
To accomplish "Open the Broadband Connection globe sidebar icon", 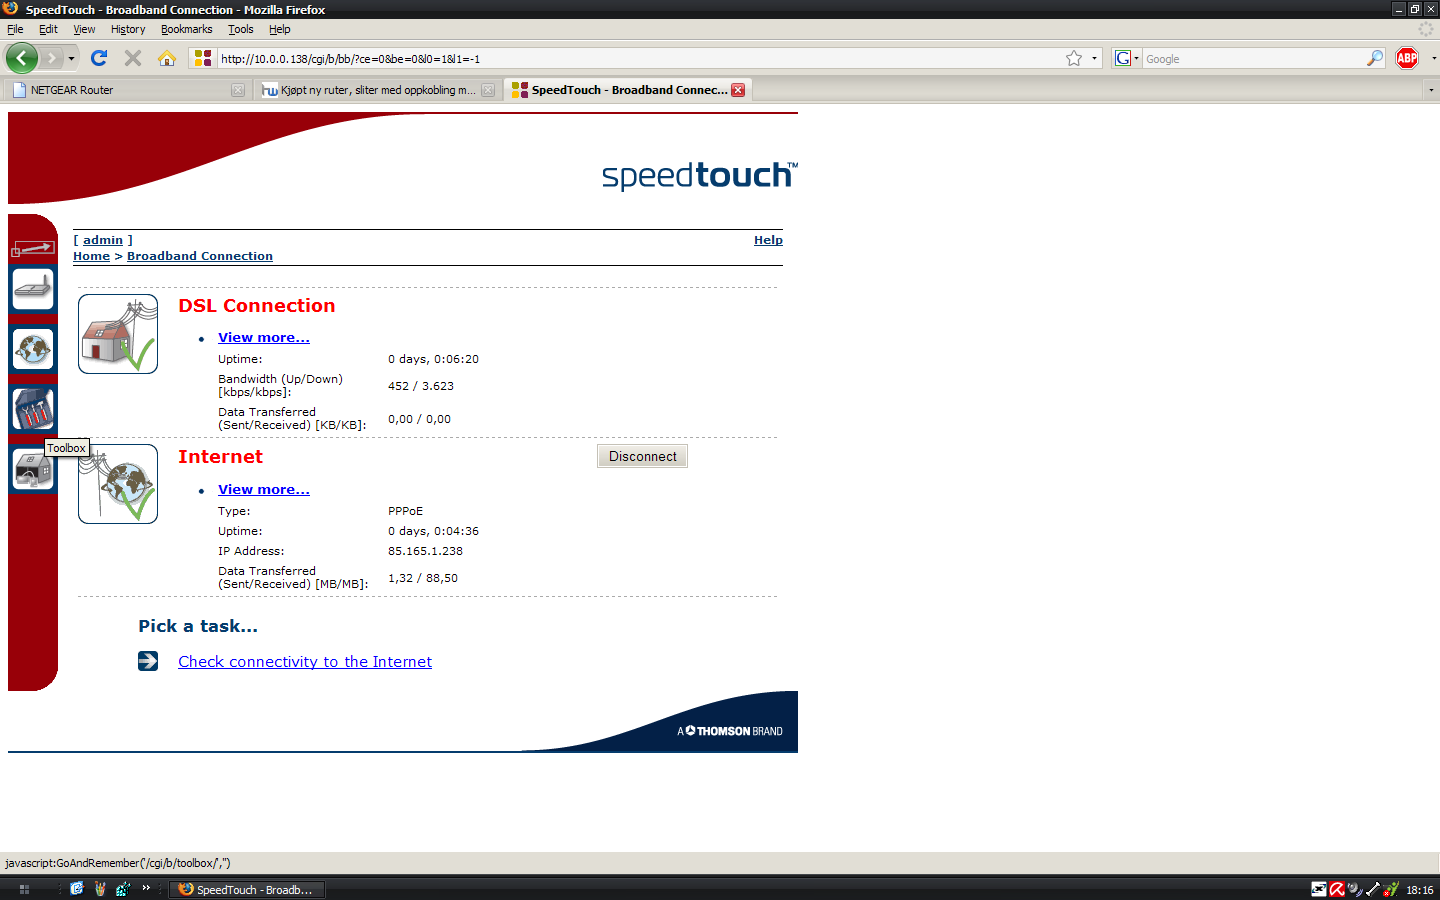I will 33,349.
